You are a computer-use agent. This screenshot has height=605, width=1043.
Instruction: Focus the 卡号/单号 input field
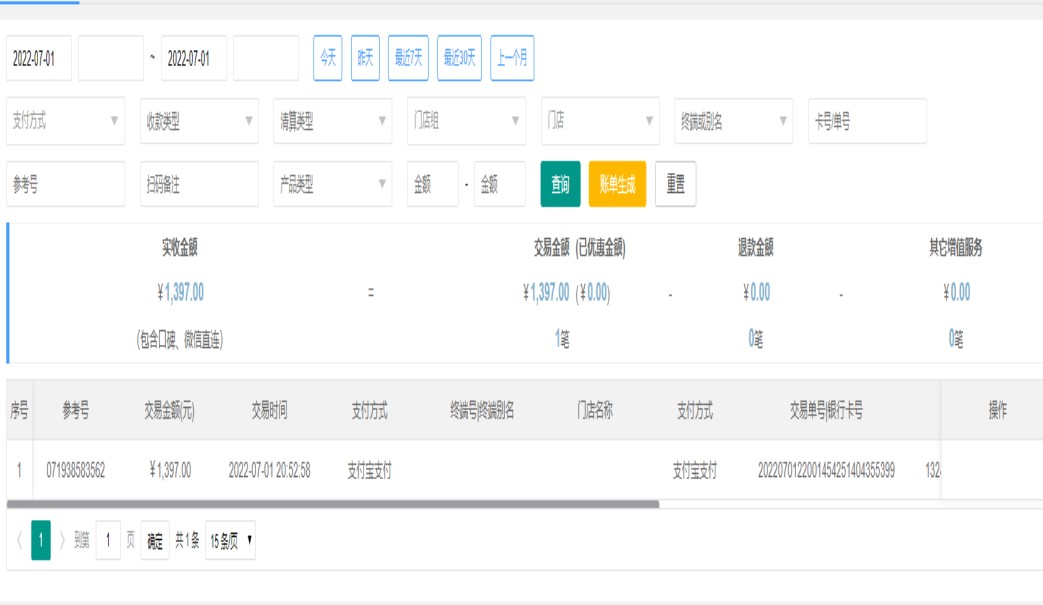(867, 121)
